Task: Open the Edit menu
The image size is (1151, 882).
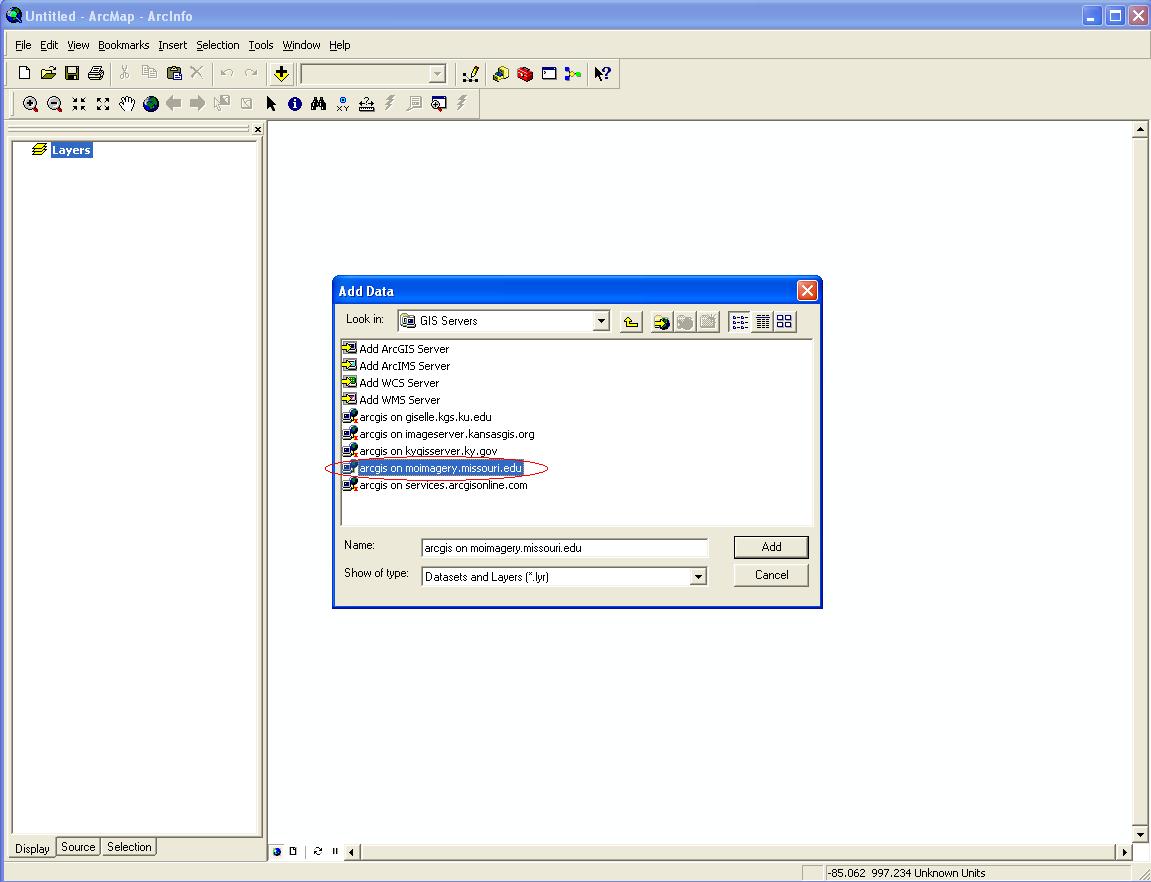Action: [x=48, y=45]
